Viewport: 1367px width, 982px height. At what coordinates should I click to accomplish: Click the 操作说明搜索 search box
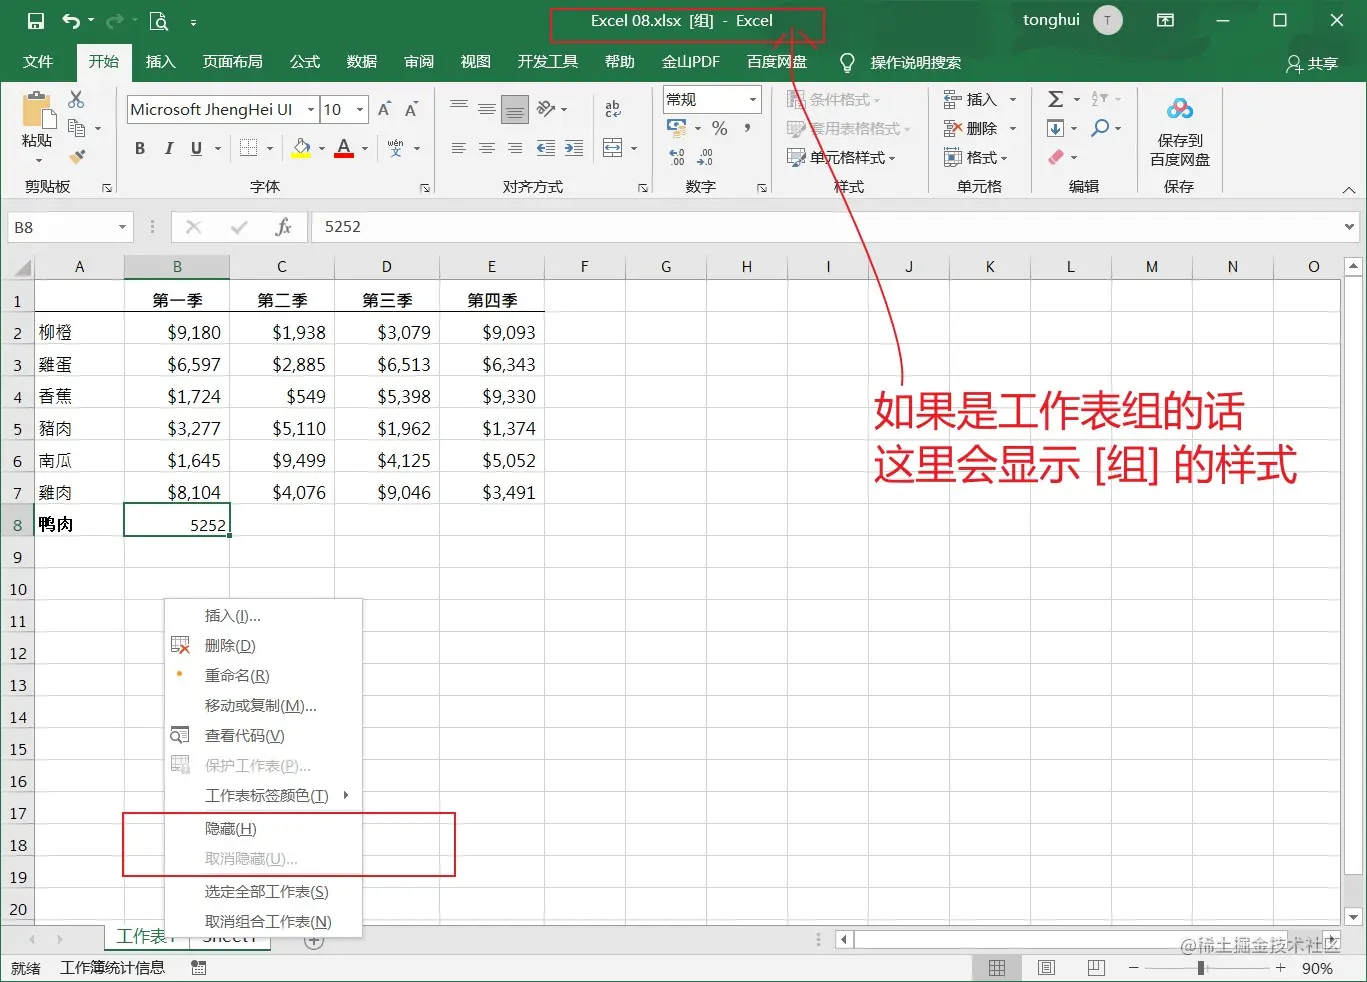pos(915,63)
